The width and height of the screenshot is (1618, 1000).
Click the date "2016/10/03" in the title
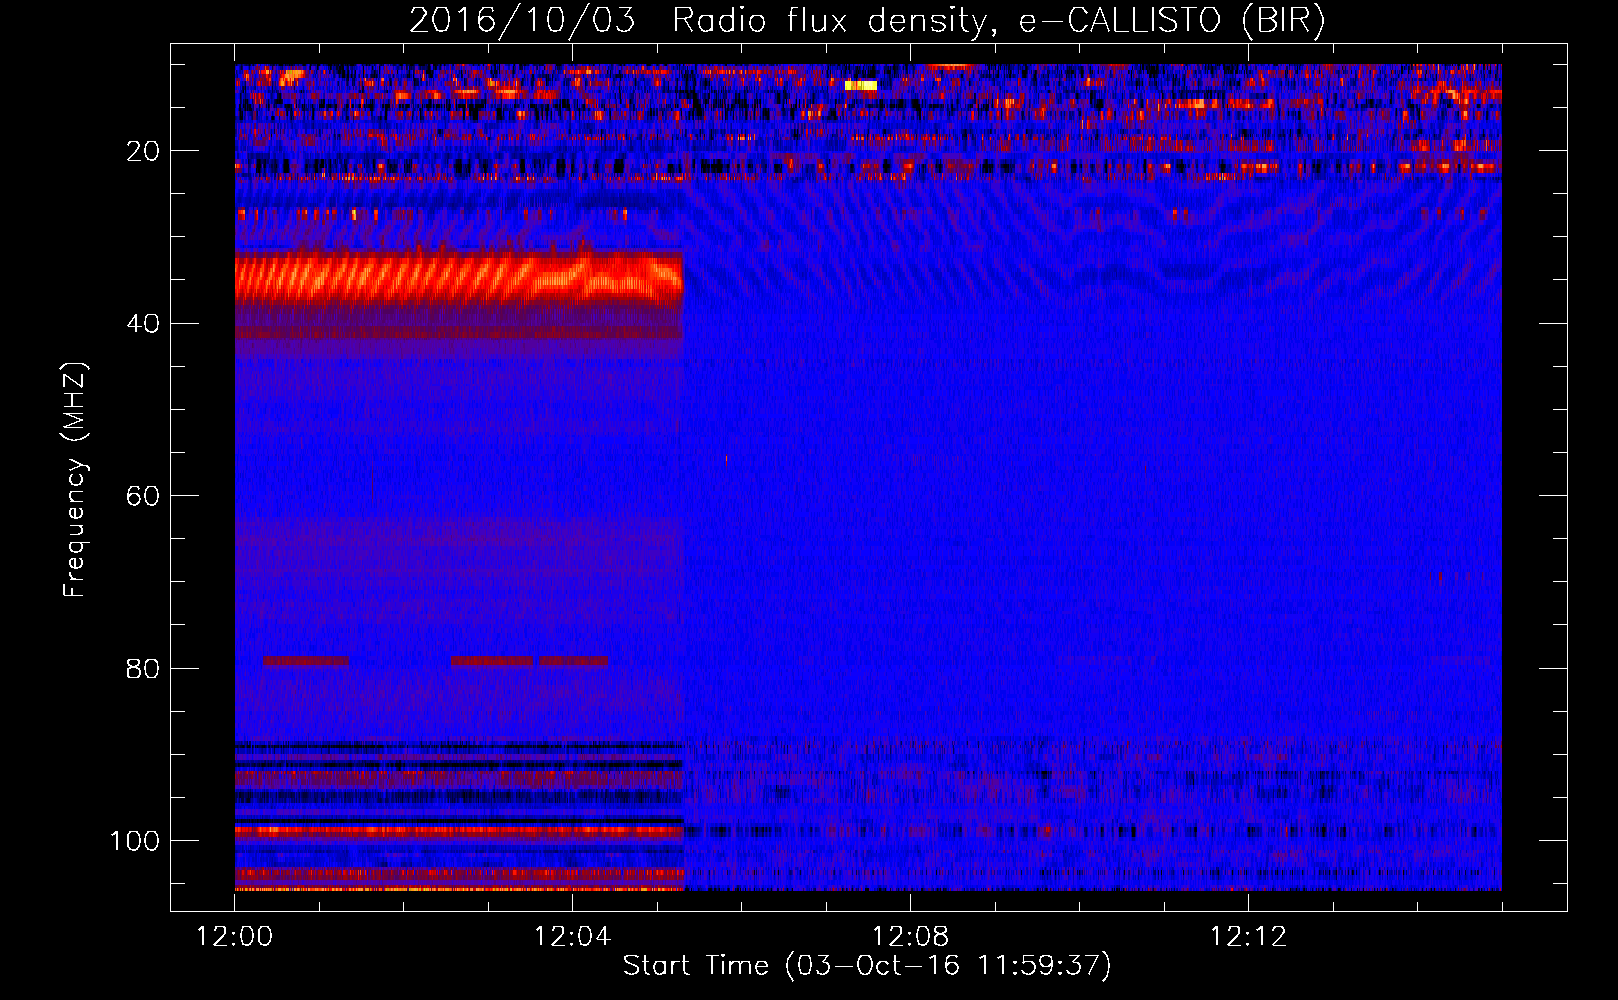[522, 21]
